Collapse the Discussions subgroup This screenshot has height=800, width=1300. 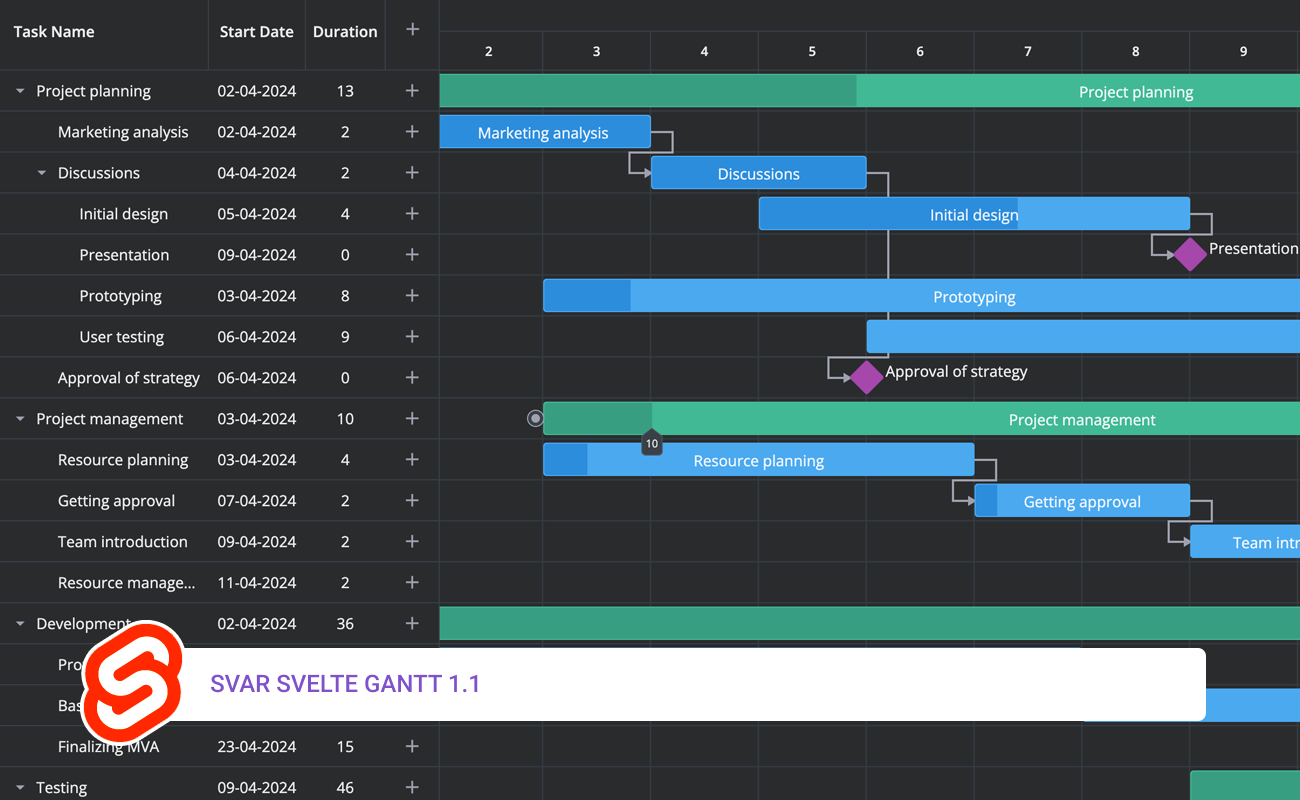(42, 173)
